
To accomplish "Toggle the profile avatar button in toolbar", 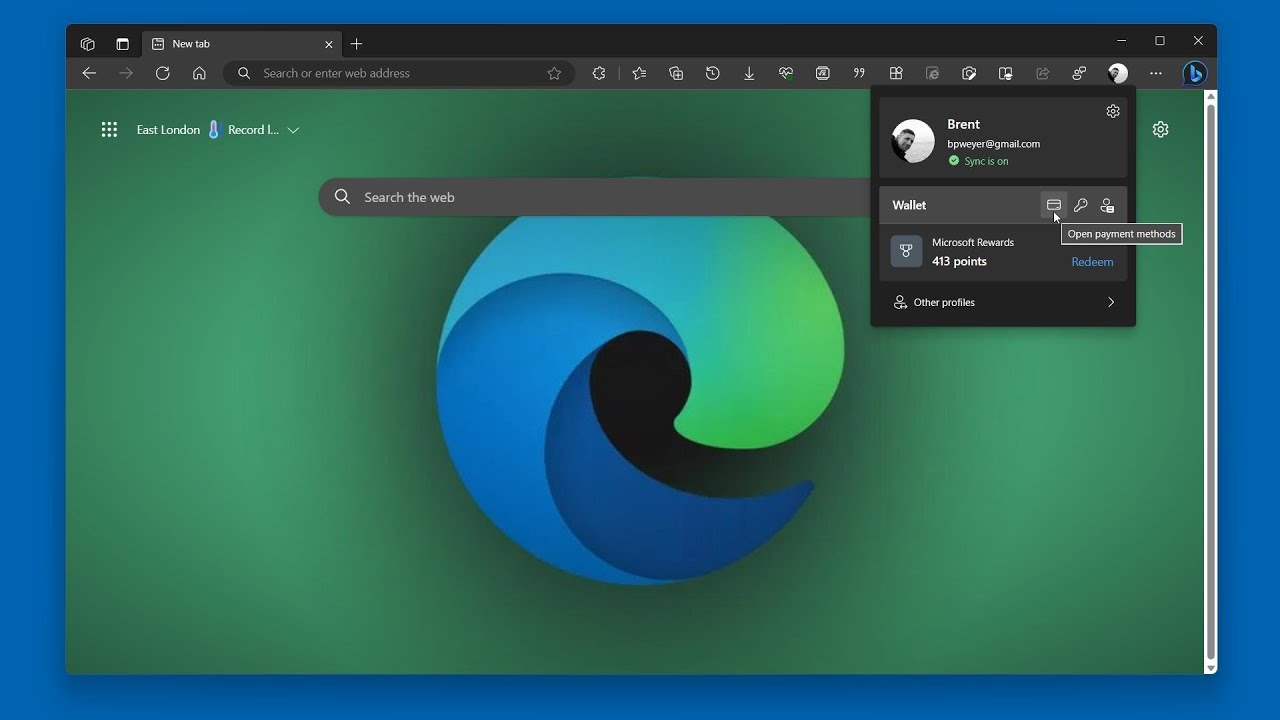I will pyautogui.click(x=1118, y=73).
